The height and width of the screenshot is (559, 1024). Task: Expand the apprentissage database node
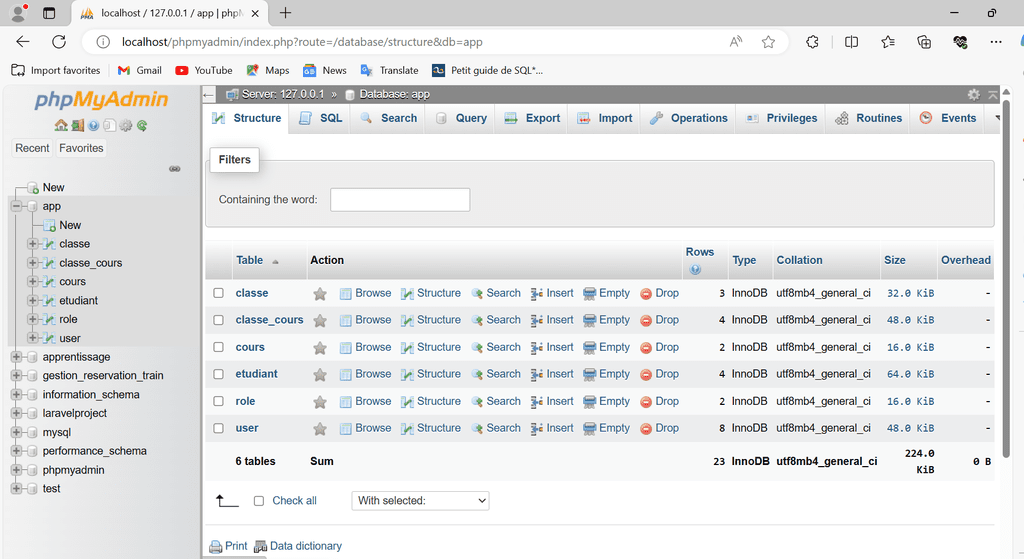(x=16, y=357)
